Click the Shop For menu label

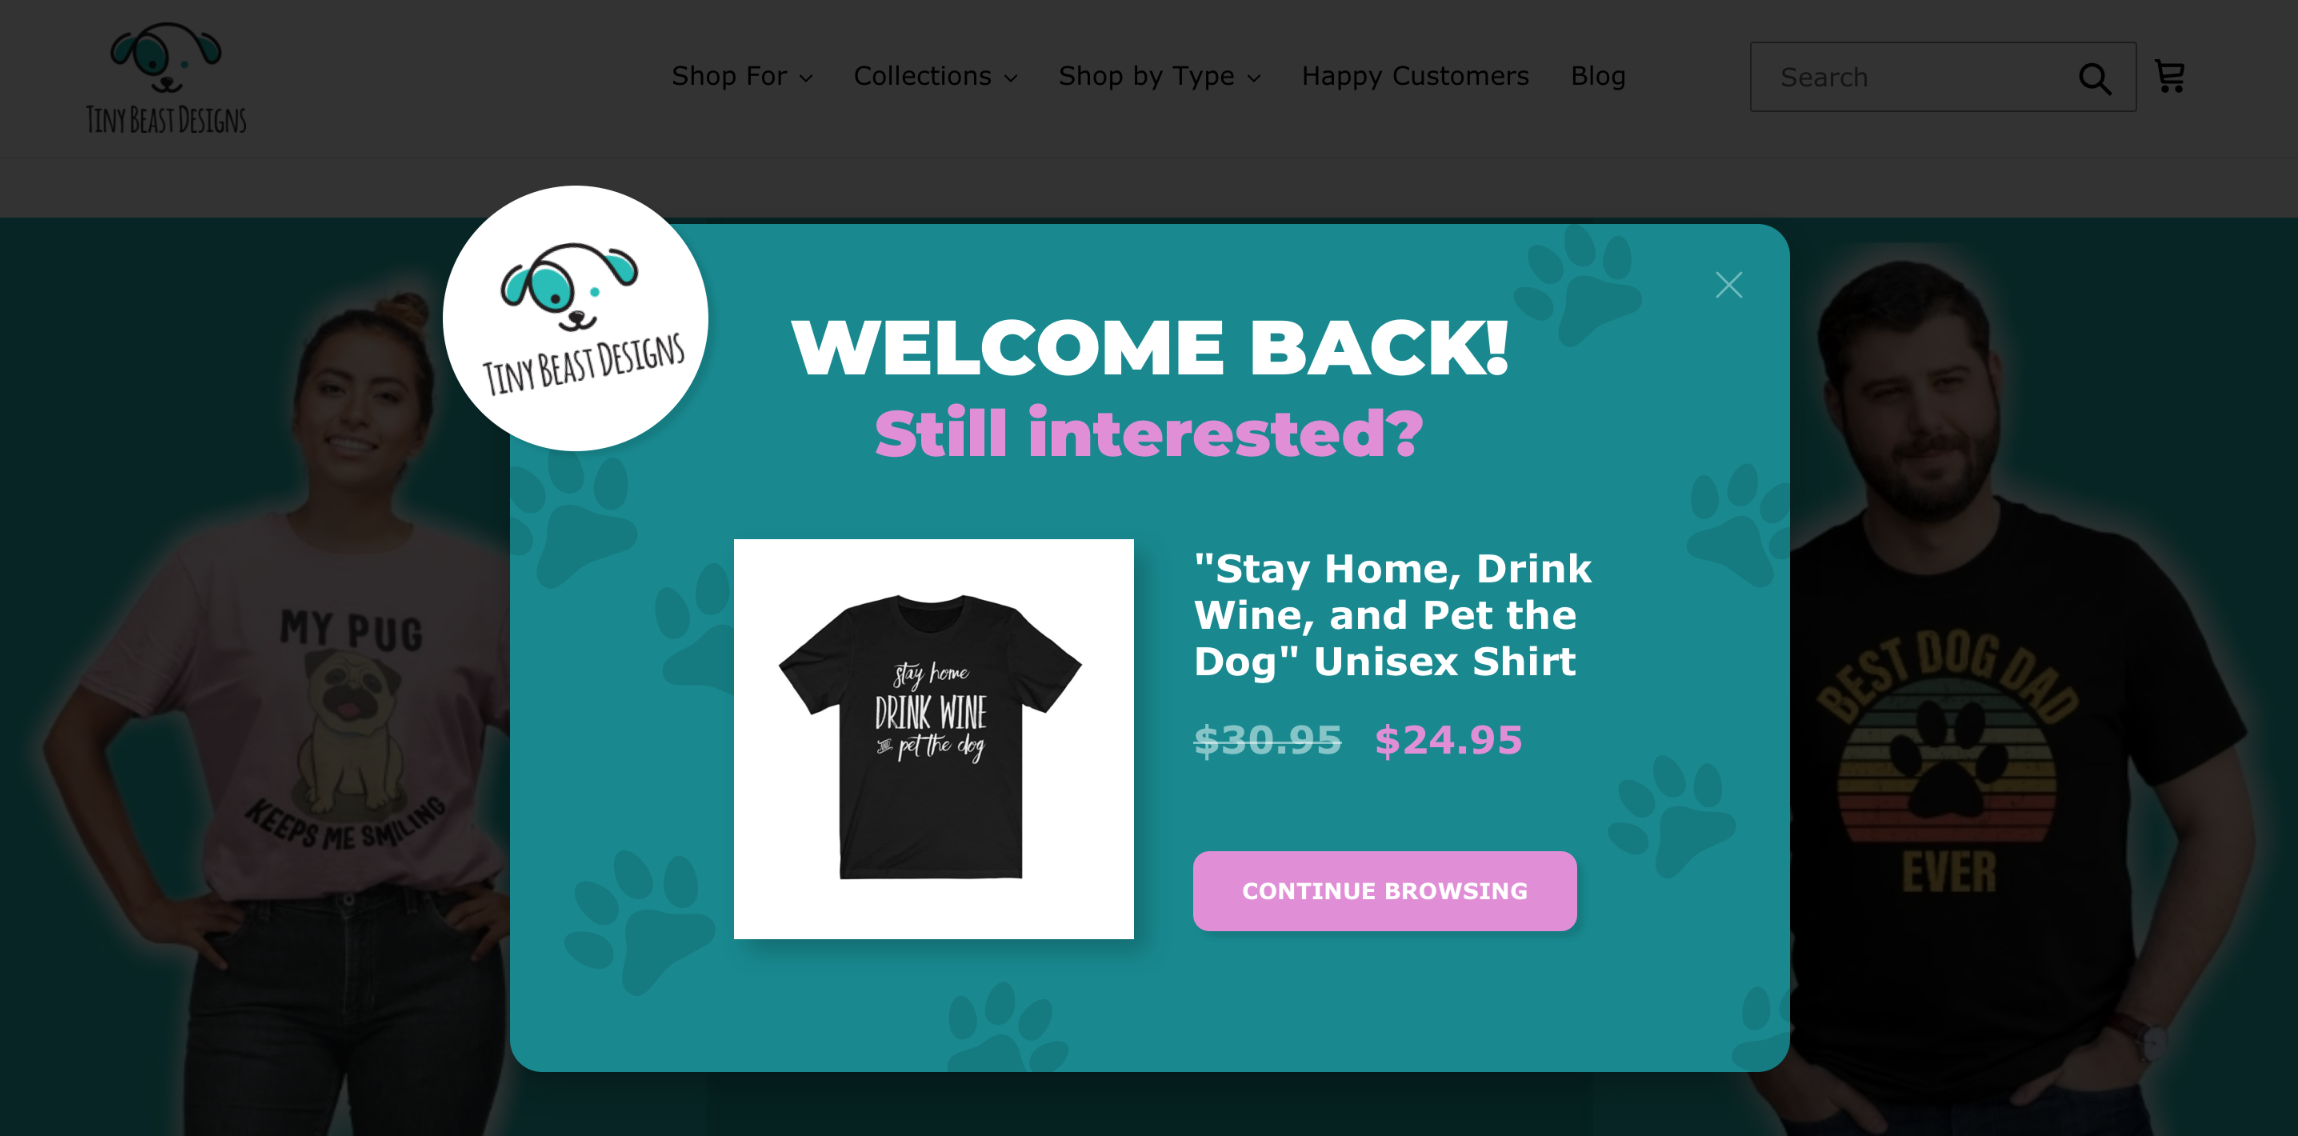729,76
